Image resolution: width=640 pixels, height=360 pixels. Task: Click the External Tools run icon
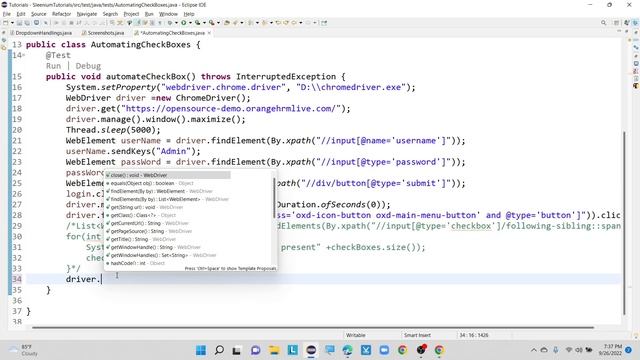tap(211, 23)
